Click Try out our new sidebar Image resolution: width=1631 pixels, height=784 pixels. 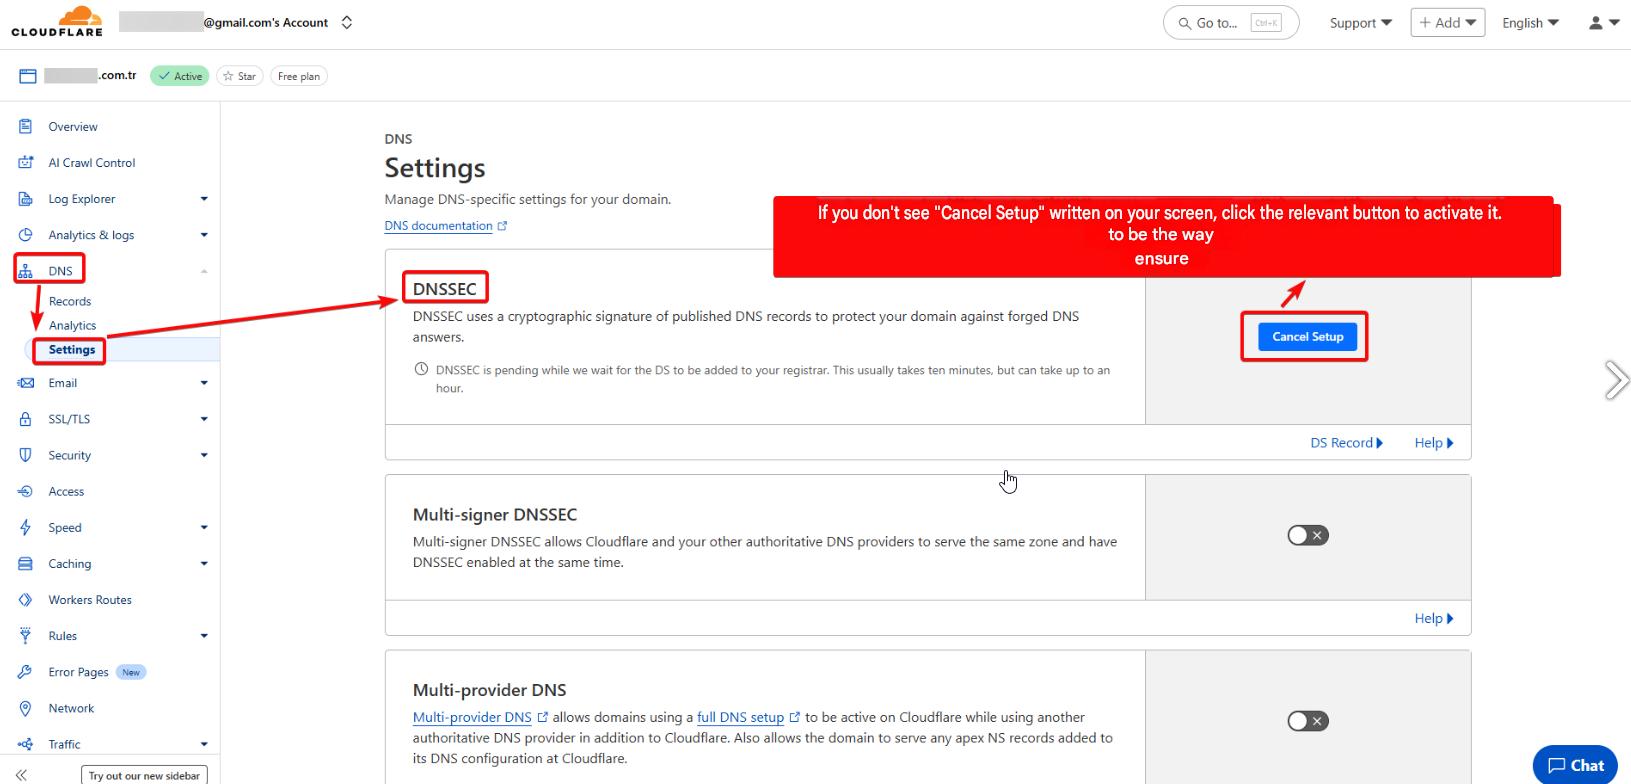coord(144,775)
